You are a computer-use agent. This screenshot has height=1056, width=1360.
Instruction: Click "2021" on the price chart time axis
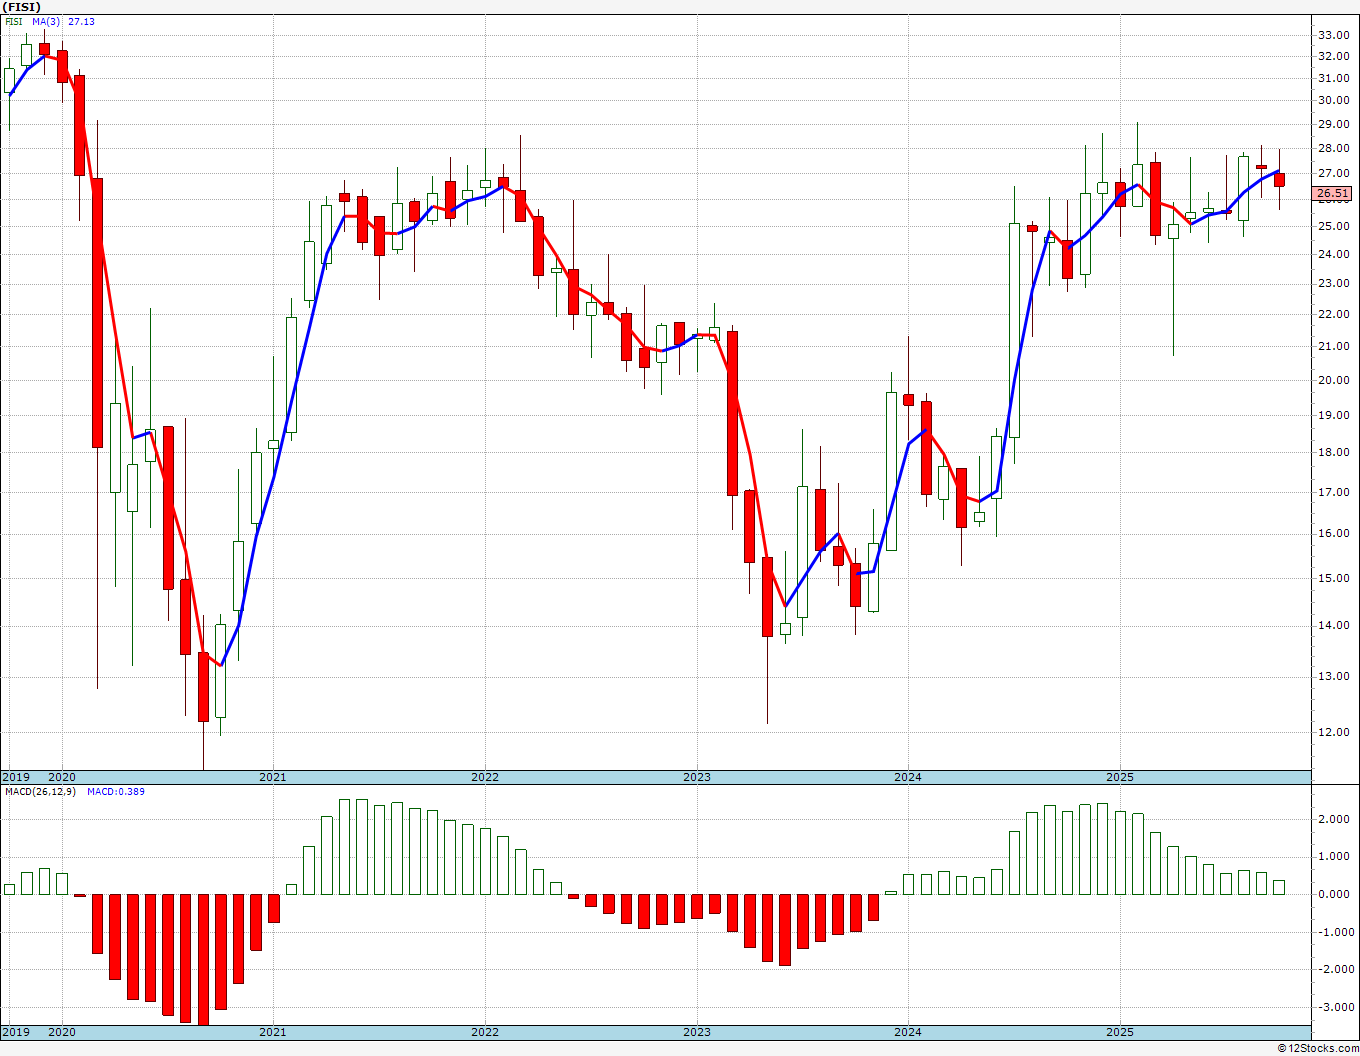[273, 777]
